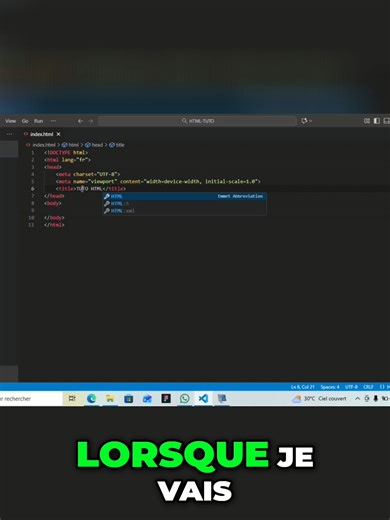This screenshot has height=520, width=390.
Task: Click the opening head tag line
Action: tap(53, 167)
